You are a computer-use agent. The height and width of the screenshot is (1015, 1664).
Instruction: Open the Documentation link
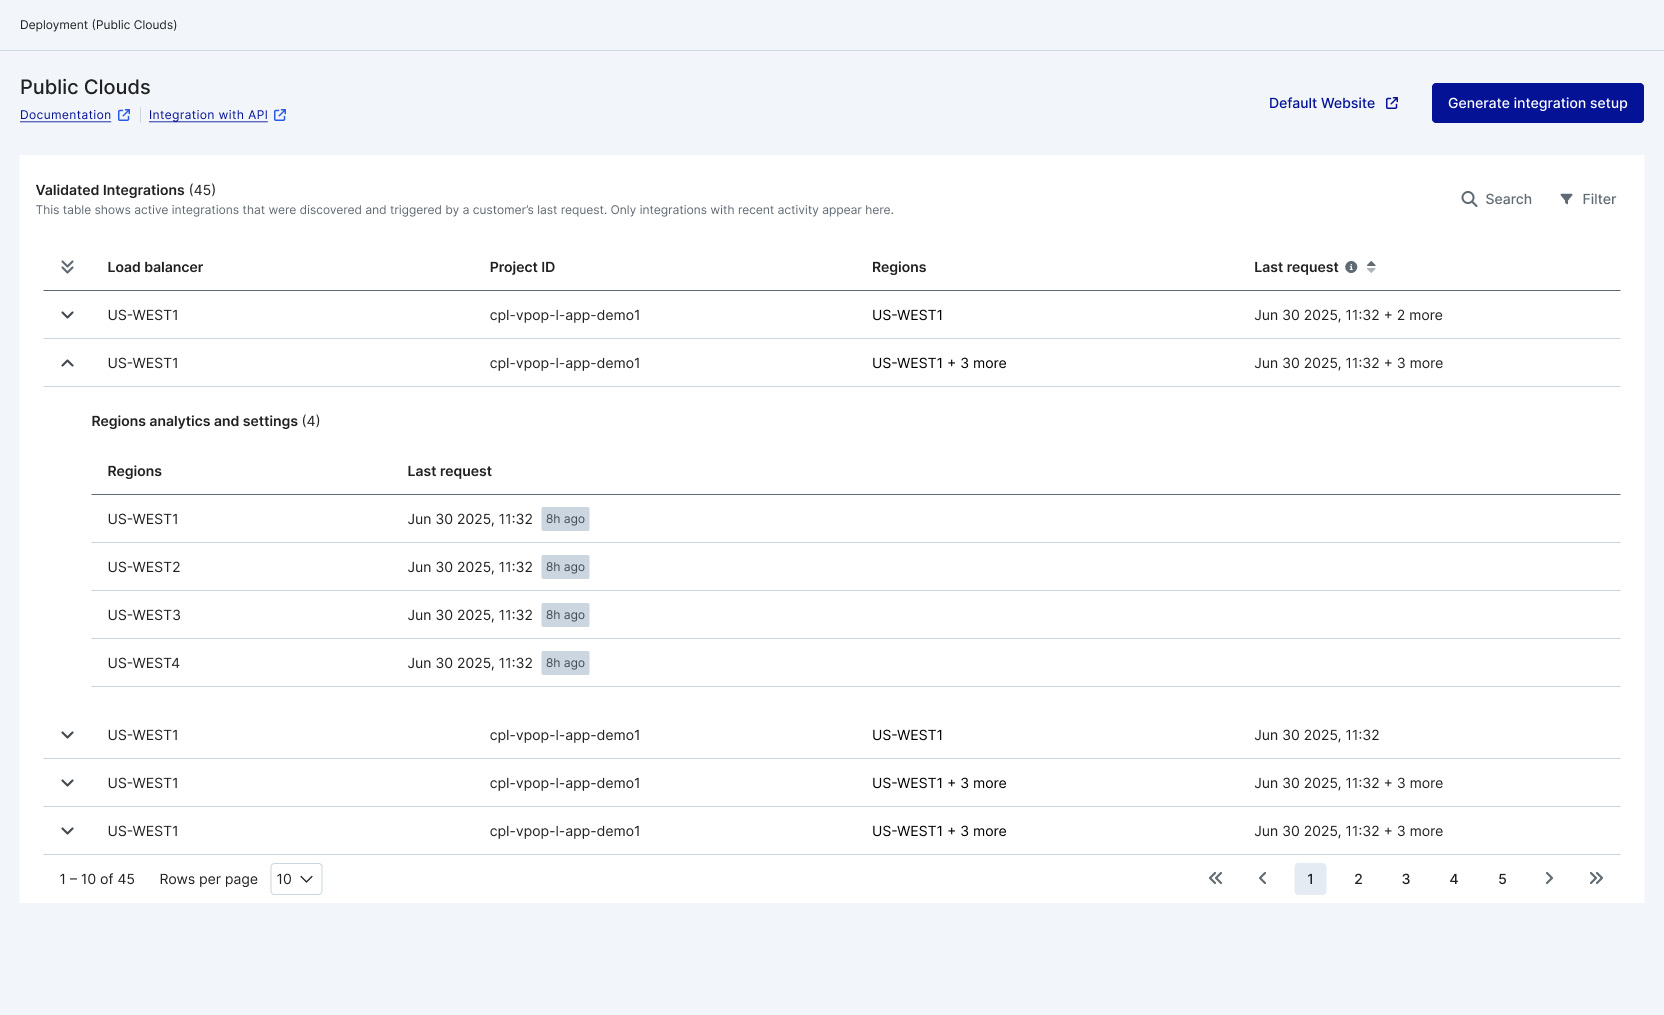coord(66,115)
